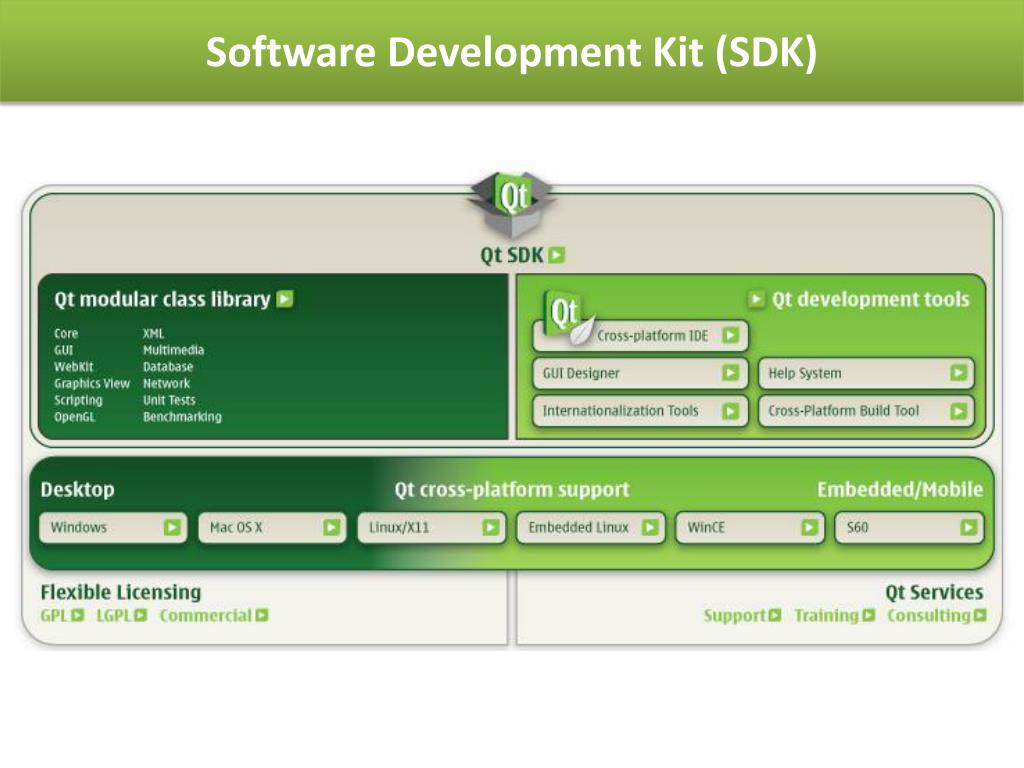Viewport: 1024px width, 768px height.
Task: Choose the Windows platform button
Action: pos(113,528)
